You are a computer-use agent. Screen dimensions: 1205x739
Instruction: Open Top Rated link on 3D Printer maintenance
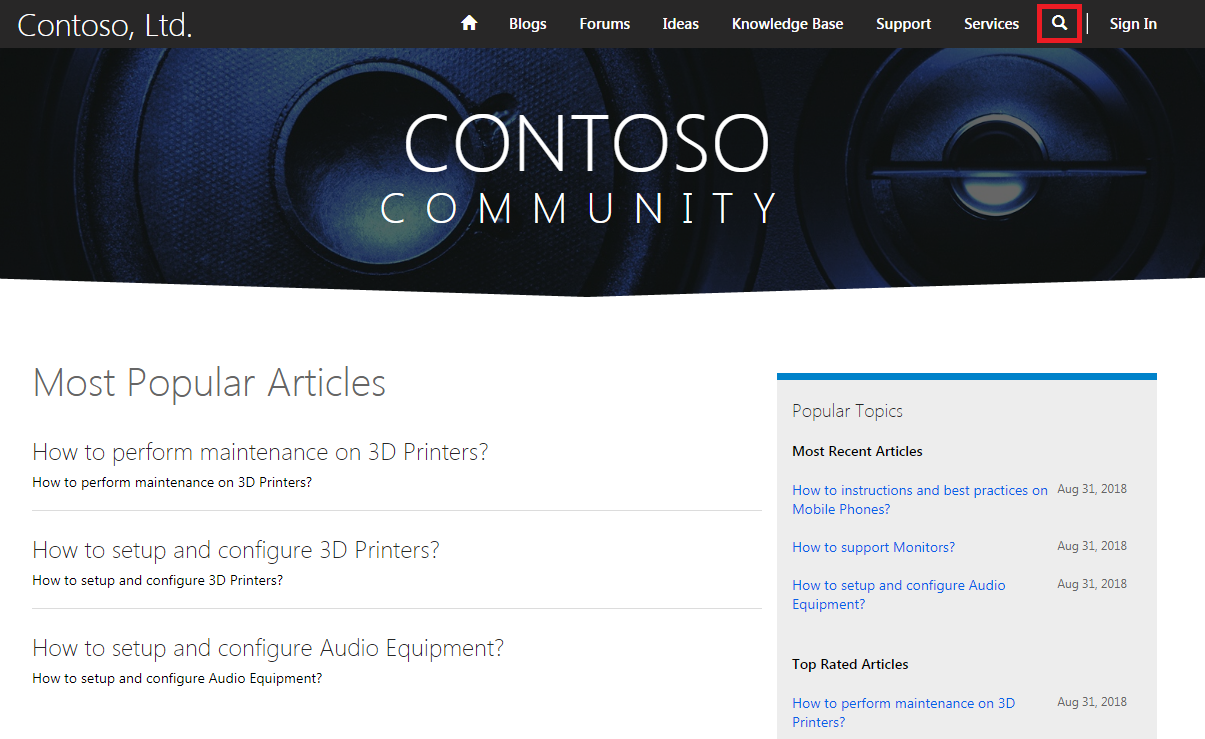tap(904, 713)
